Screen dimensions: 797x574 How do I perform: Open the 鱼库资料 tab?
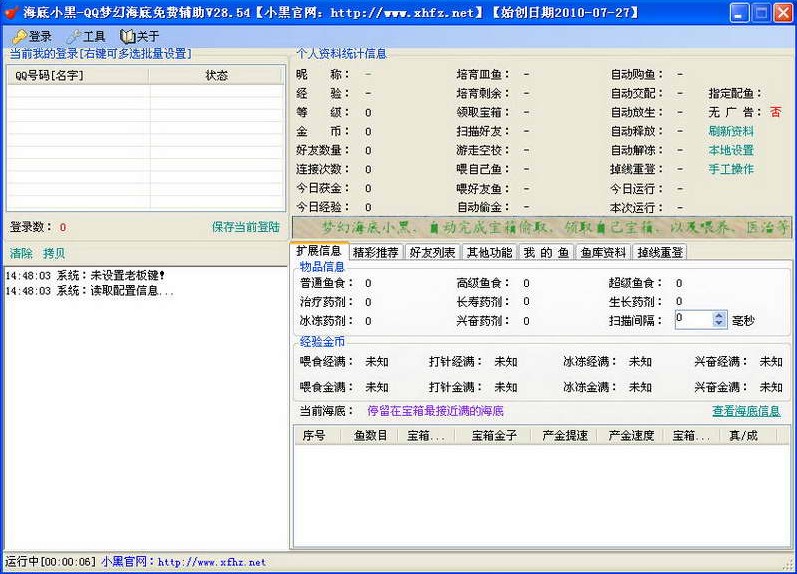click(603, 252)
